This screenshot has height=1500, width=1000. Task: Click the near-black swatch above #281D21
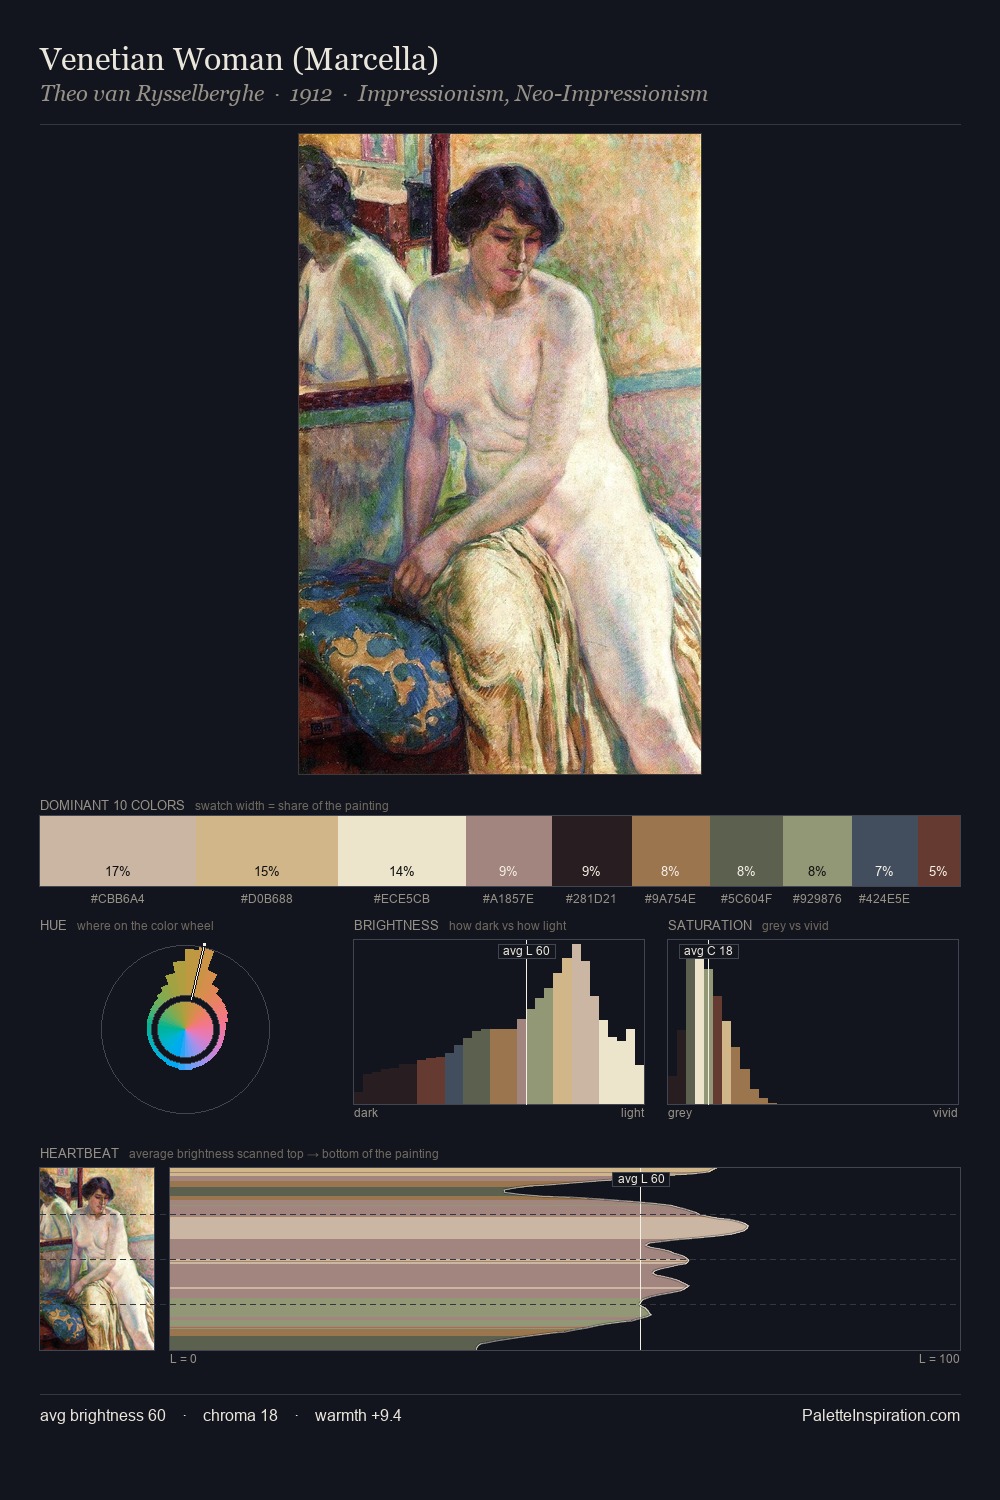coord(592,851)
